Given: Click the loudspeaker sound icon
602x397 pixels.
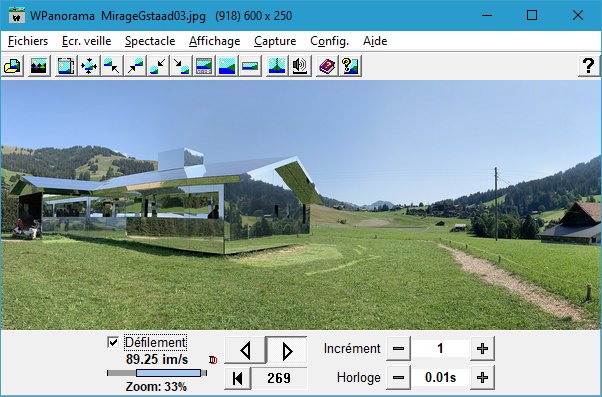Looking at the screenshot, I should (300, 66).
